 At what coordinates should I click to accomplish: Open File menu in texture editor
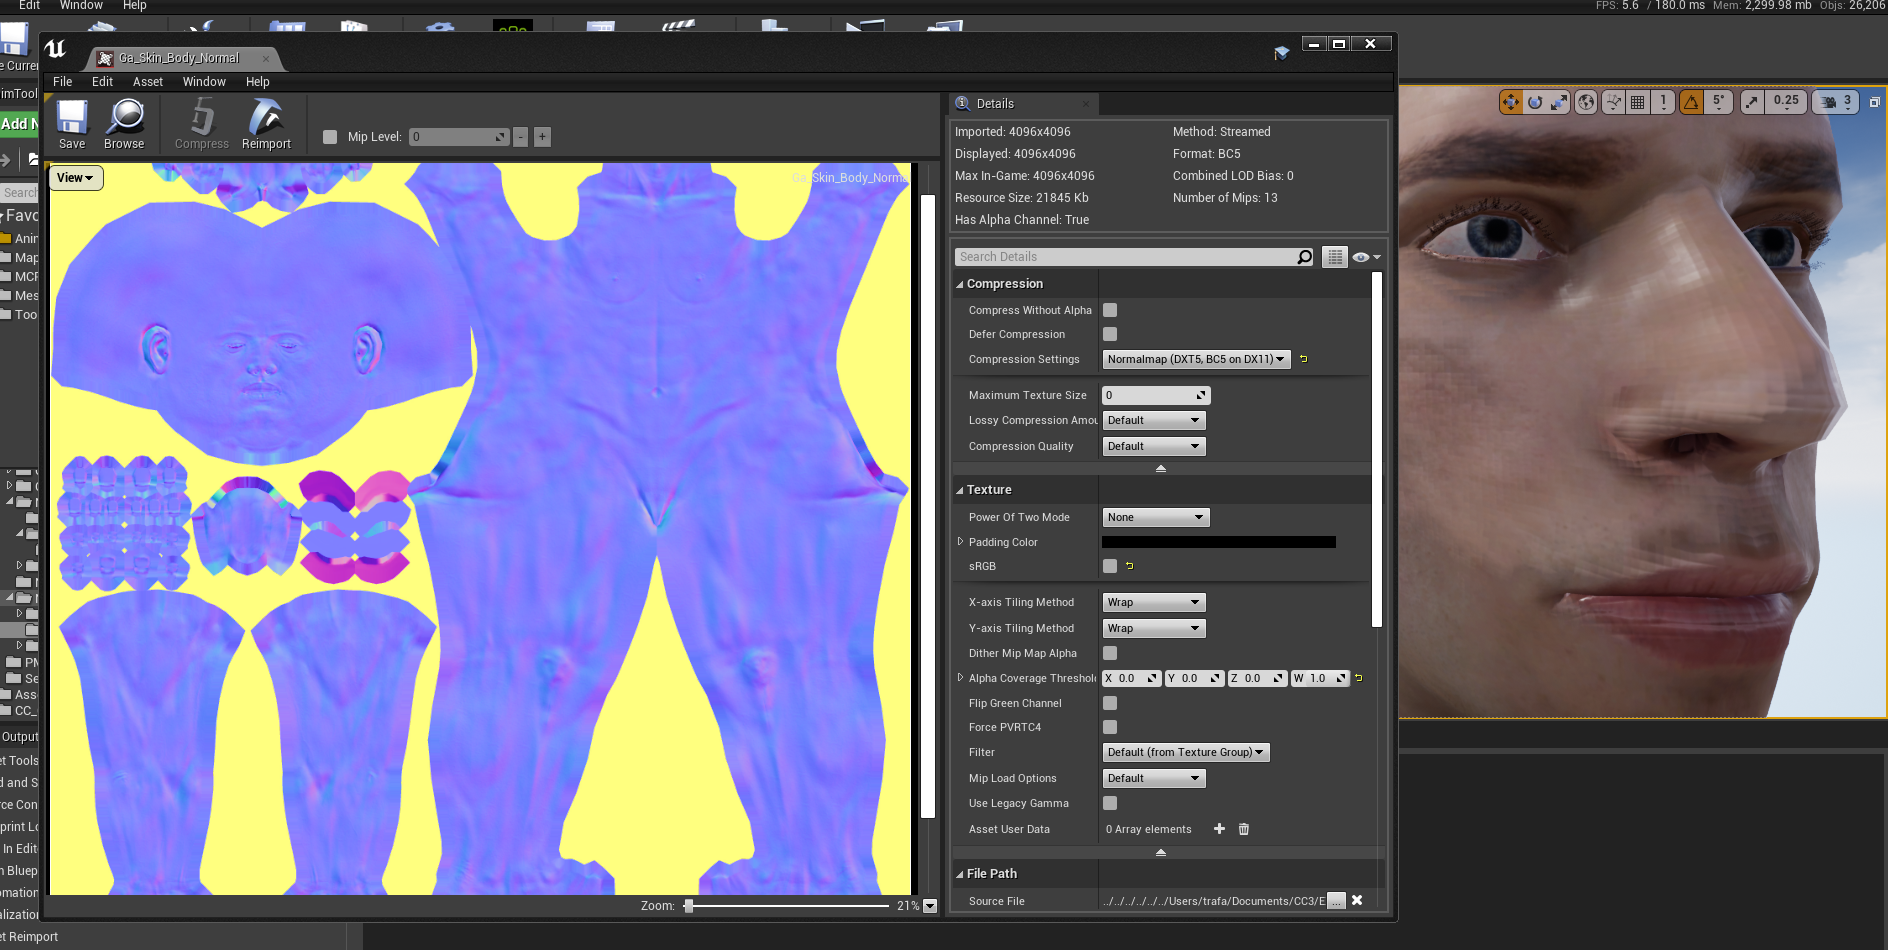pos(63,82)
